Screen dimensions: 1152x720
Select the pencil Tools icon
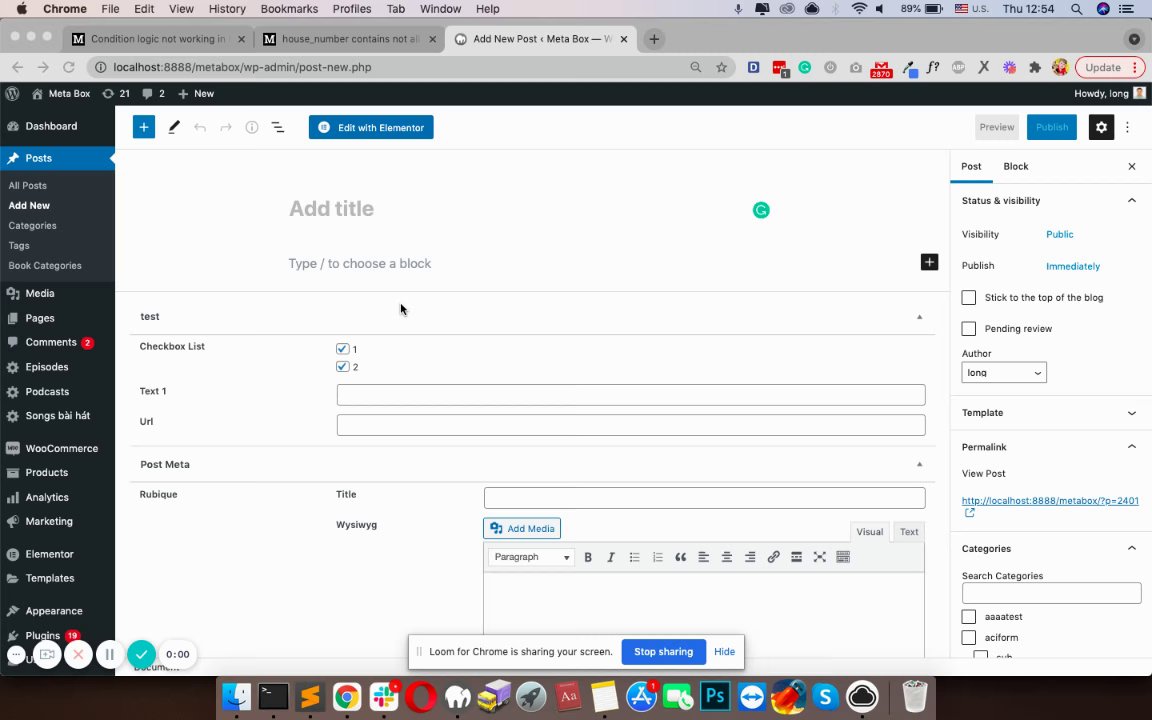tap(173, 127)
